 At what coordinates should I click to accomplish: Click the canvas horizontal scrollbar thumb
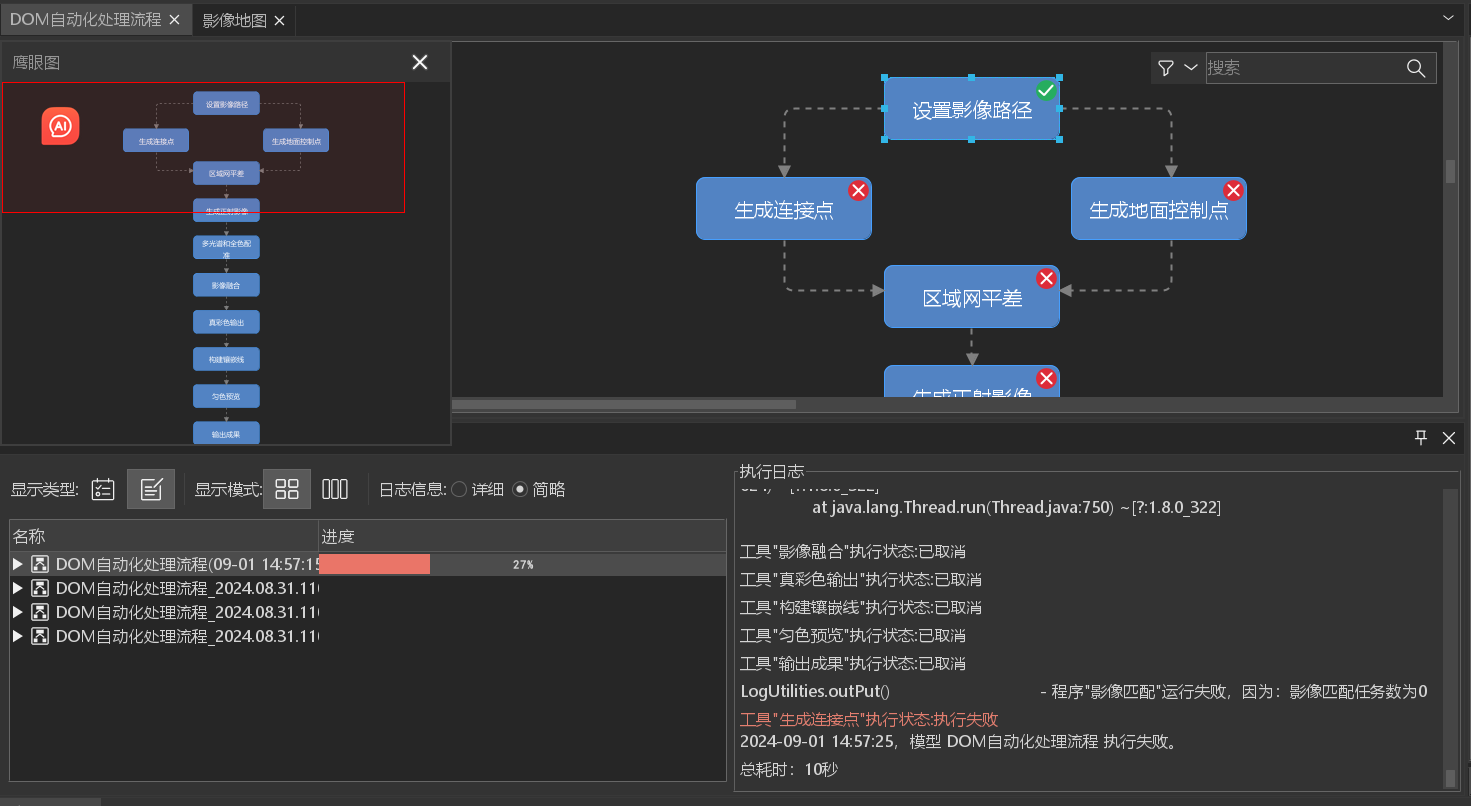624,405
